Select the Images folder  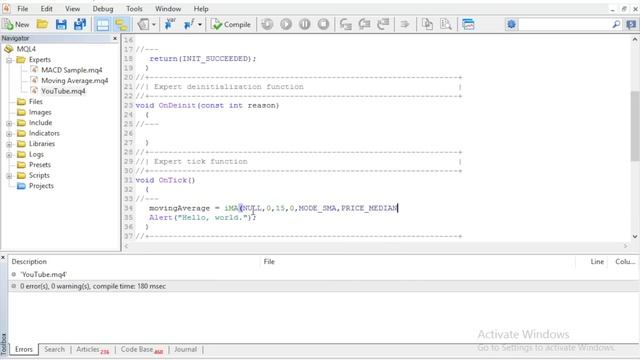click(40, 112)
